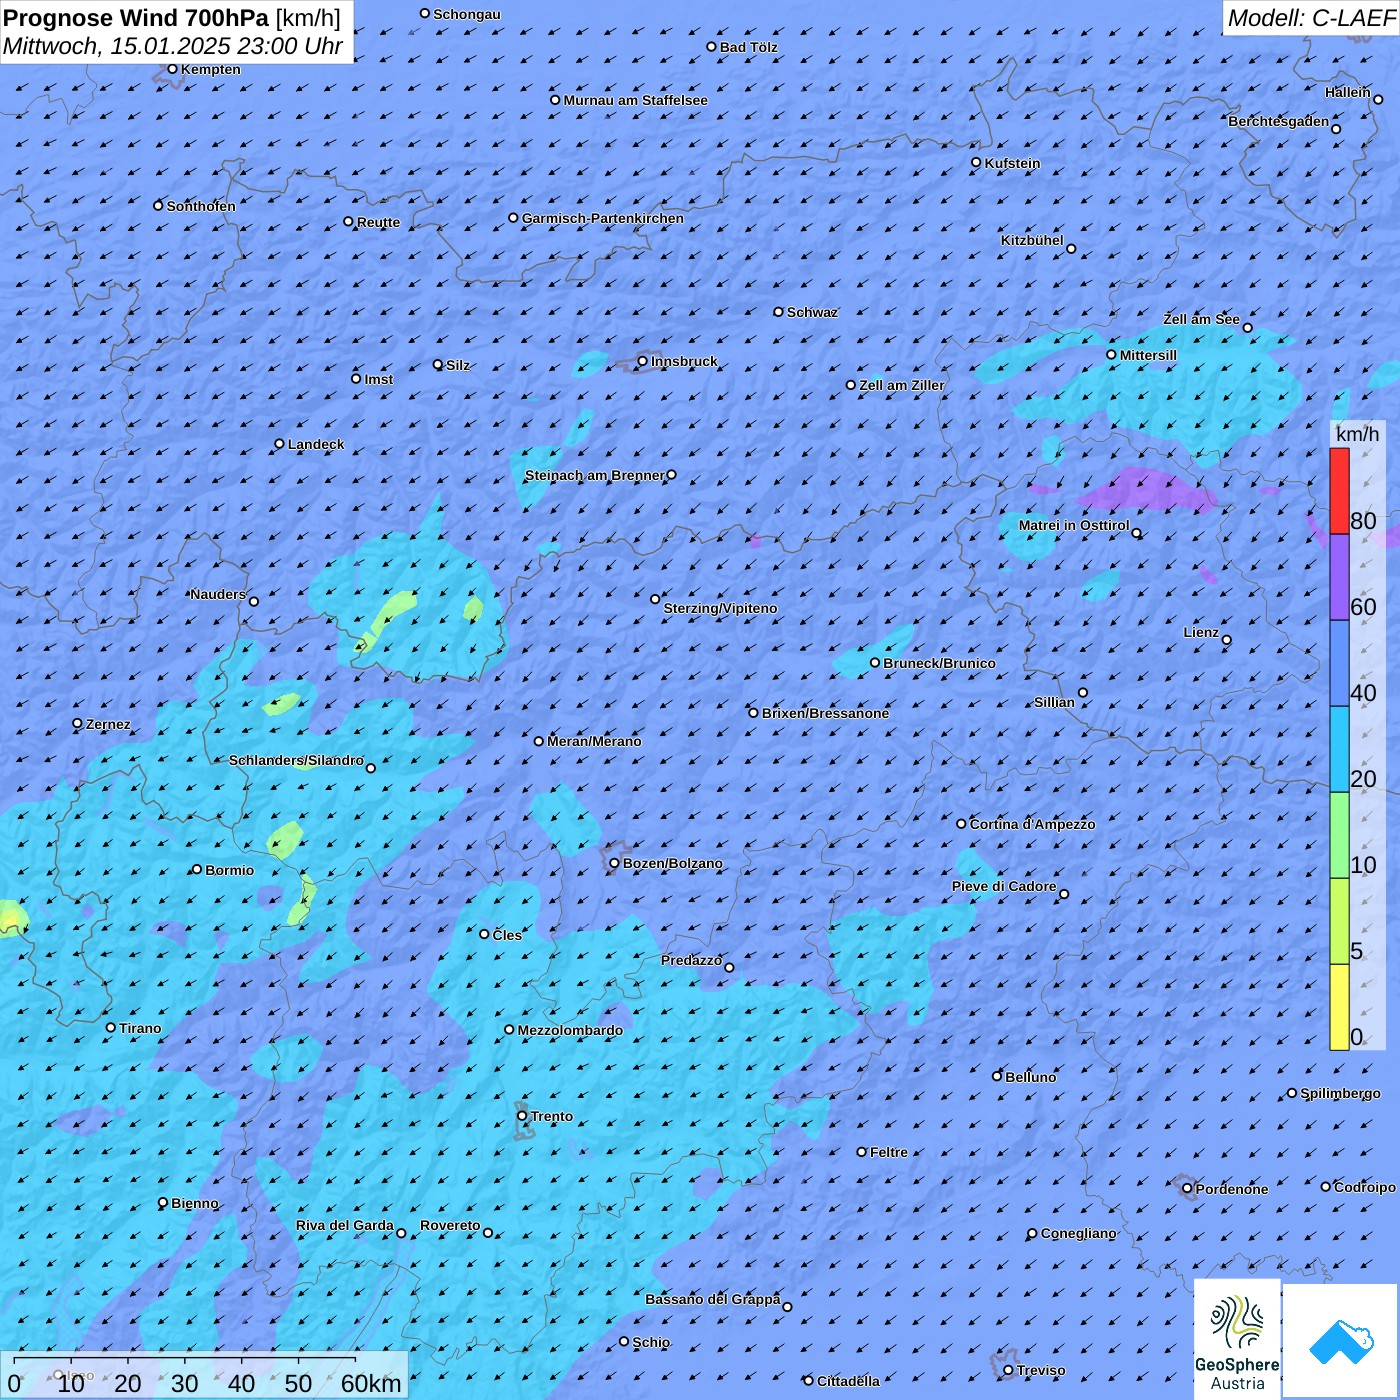This screenshot has height=1400, width=1400.
Task: Click the Trento city label
Action: pyautogui.click(x=552, y=1116)
